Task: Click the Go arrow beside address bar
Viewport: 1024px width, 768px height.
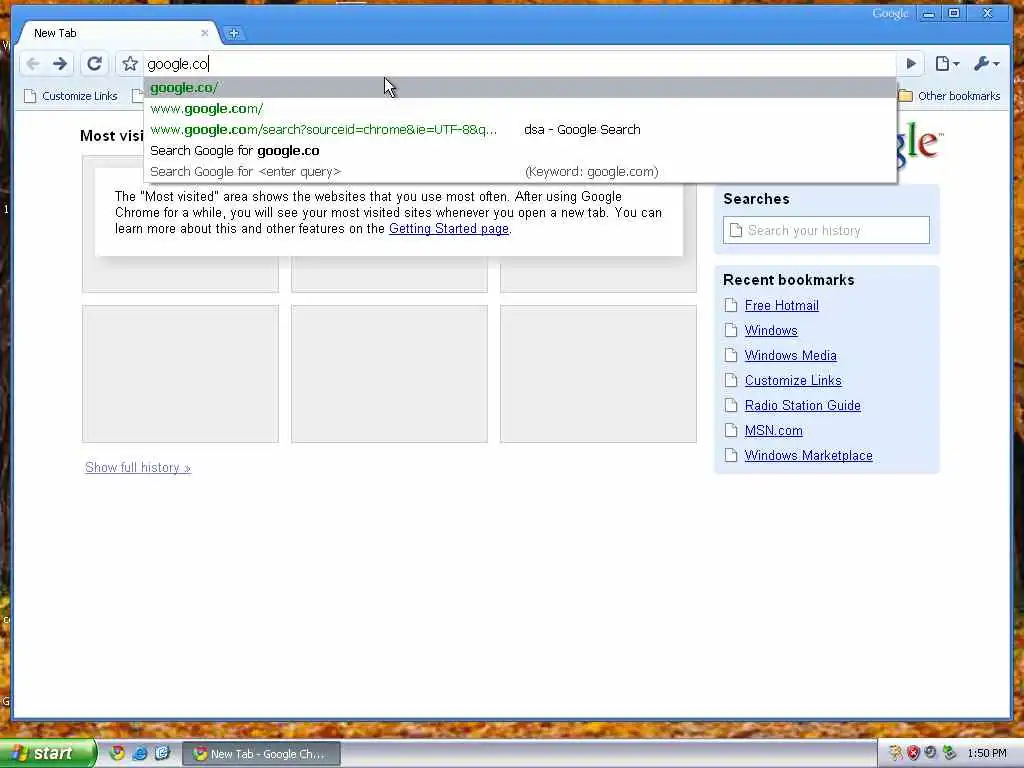Action: point(911,64)
